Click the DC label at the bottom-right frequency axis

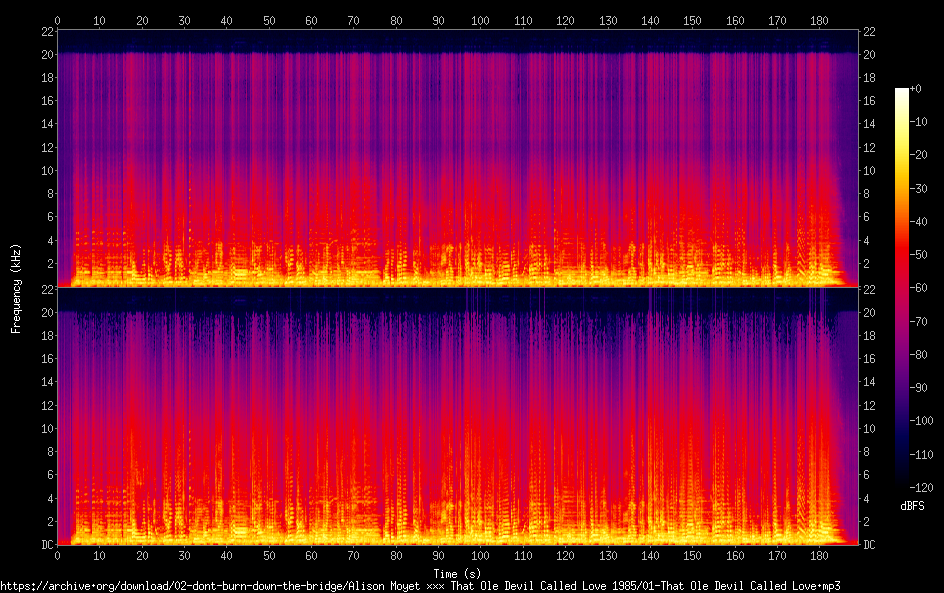pos(870,545)
